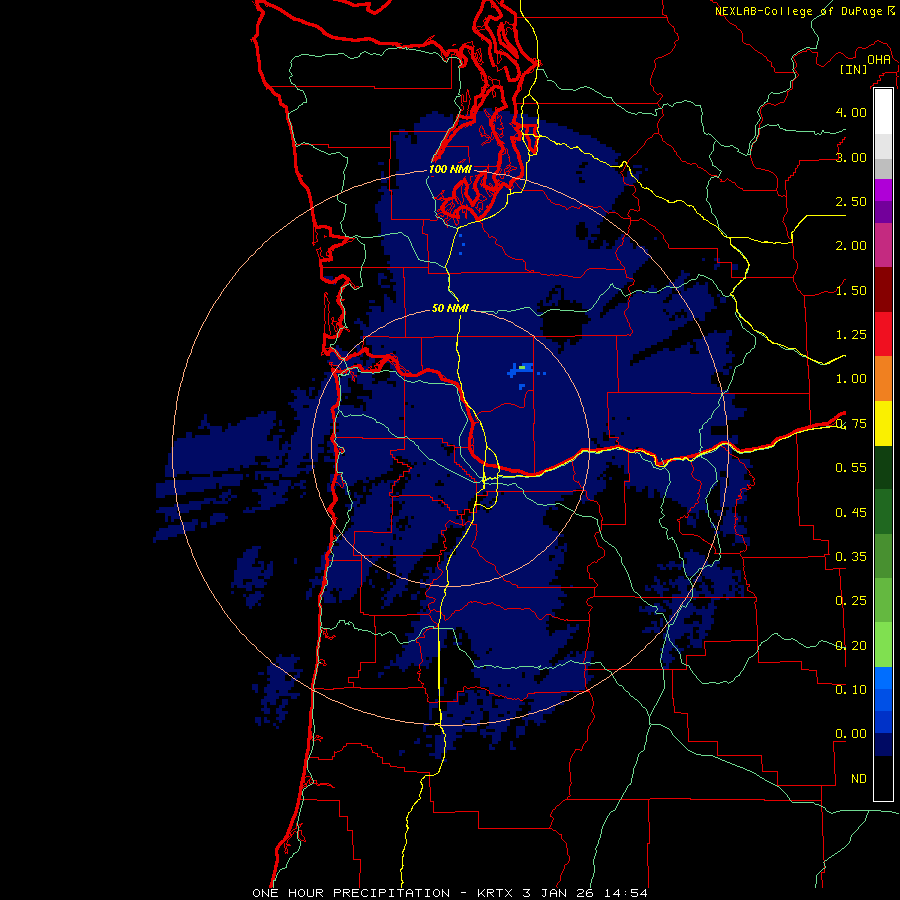Viewport: 900px width, 900px height.
Task: Select the '0.35' legend value
Action: [851, 557]
